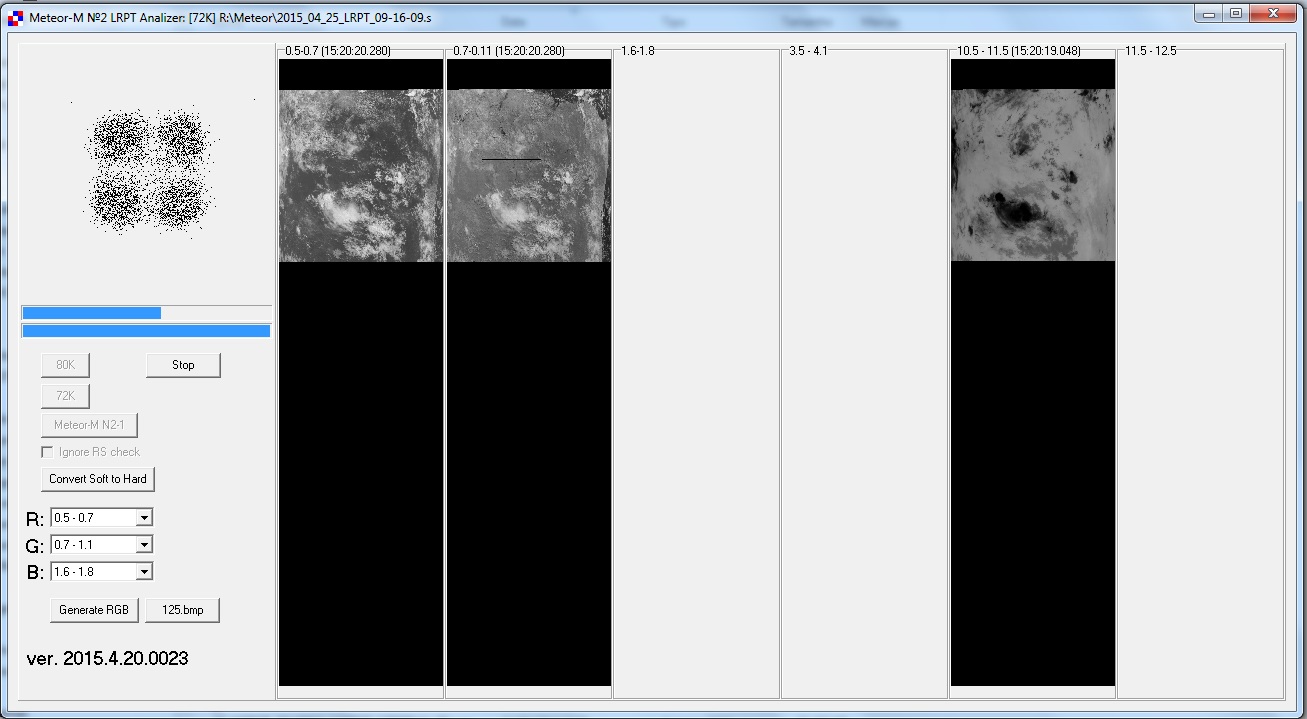Minimize the LRPT Analizer window
Viewport: 1307px width, 719px height.
tap(1210, 13)
